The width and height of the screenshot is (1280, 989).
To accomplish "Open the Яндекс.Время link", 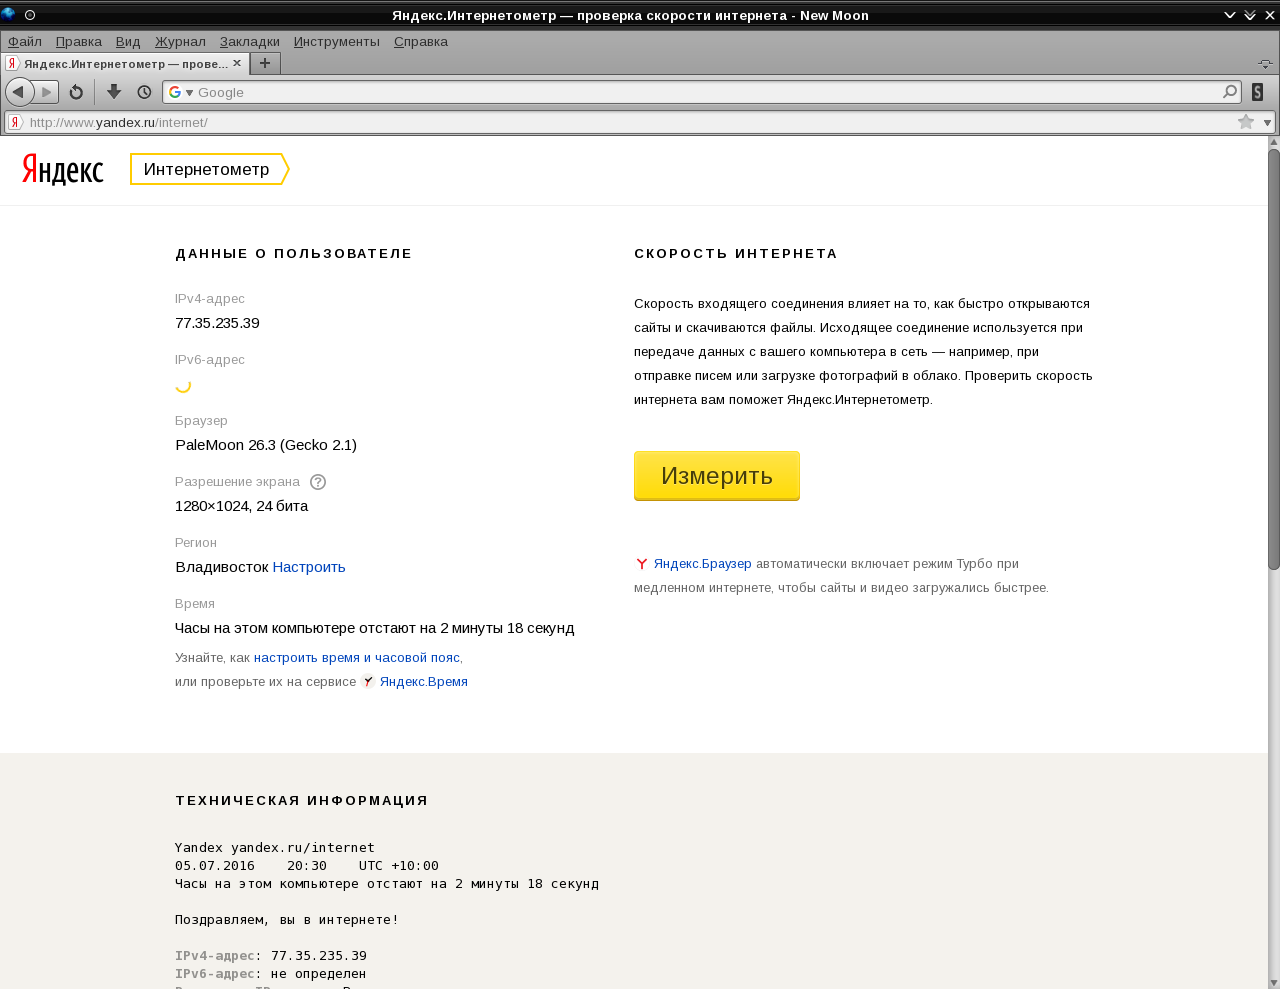I will click(x=423, y=682).
